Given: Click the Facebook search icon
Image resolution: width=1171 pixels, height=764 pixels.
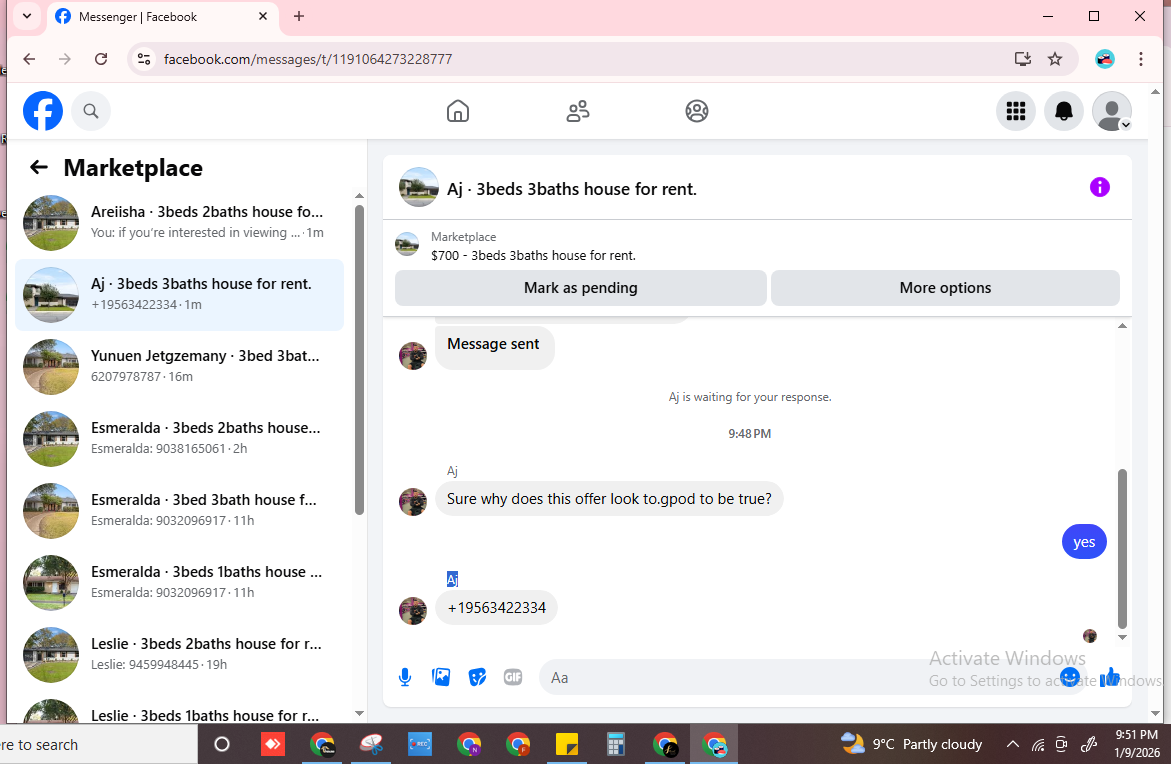Looking at the screenshot, I should 91,111.
